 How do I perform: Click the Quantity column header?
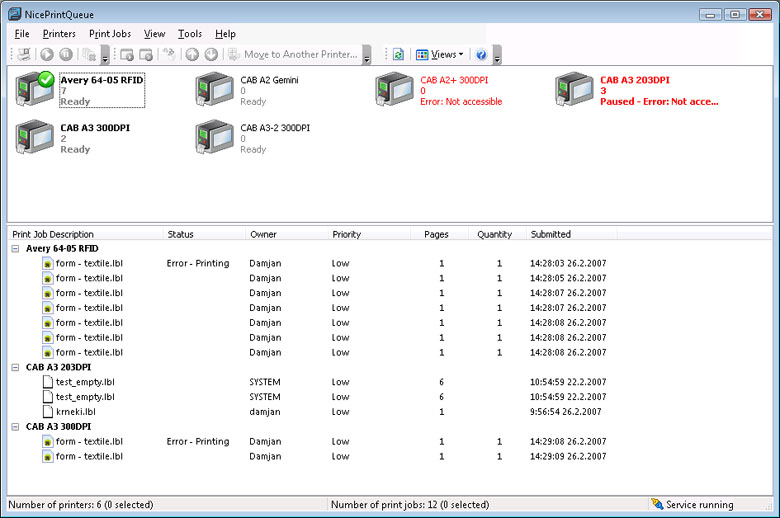(497, 234)
